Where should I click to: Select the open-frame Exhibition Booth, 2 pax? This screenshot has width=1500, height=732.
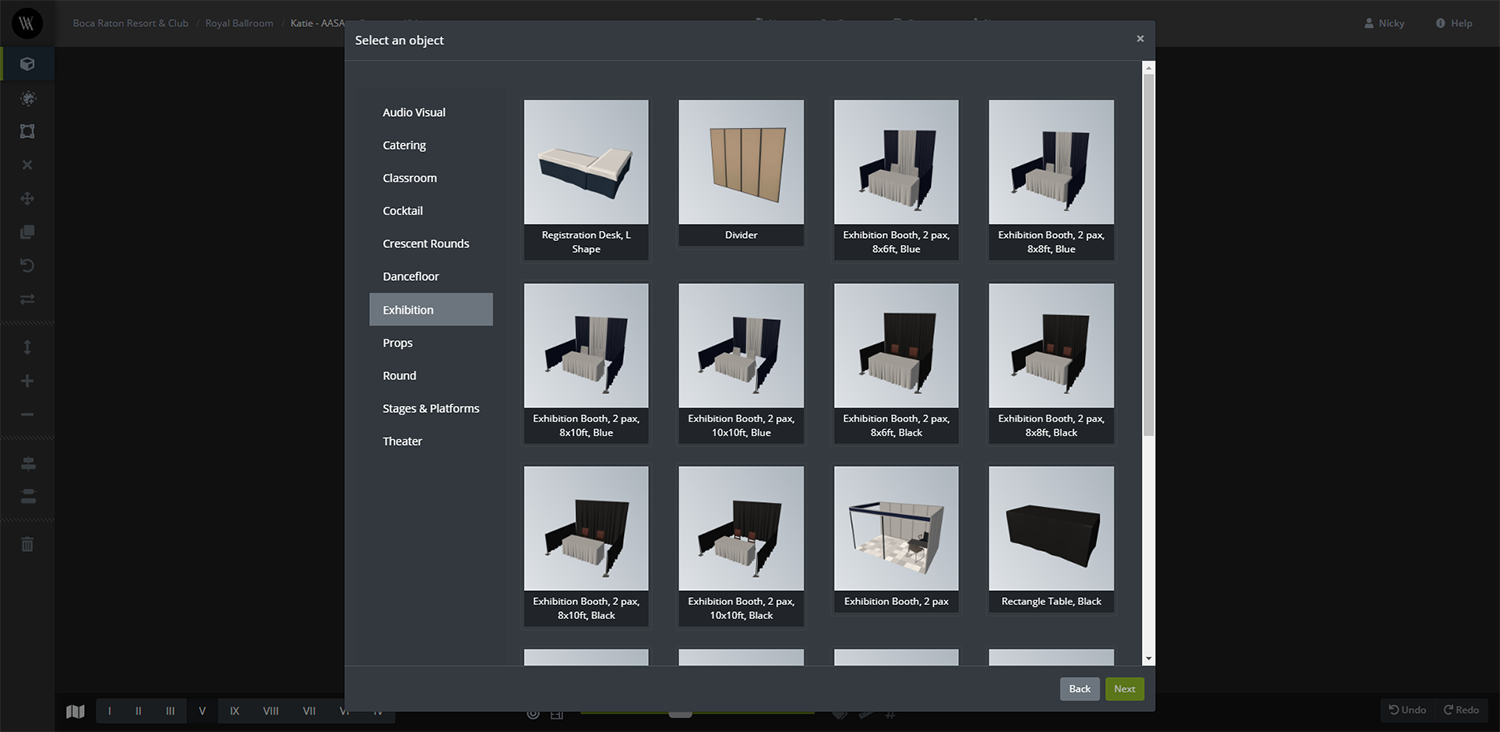[896, 539]
